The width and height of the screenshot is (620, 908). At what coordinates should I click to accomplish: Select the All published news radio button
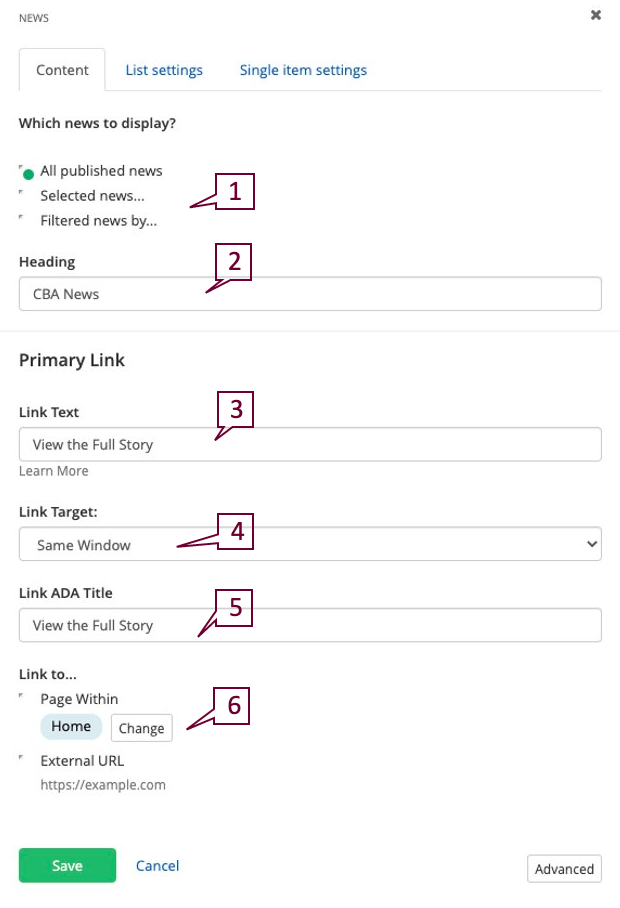tap(28, 172)
